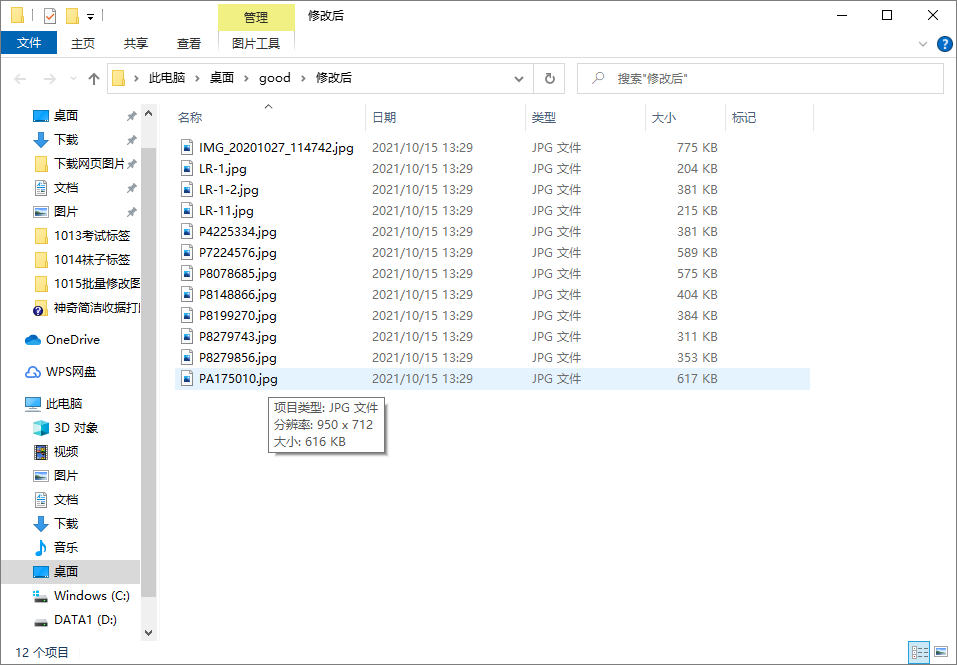Open the 1013考试标签 folder
Screen dimensions: 957x665
(x=92, y=235)
